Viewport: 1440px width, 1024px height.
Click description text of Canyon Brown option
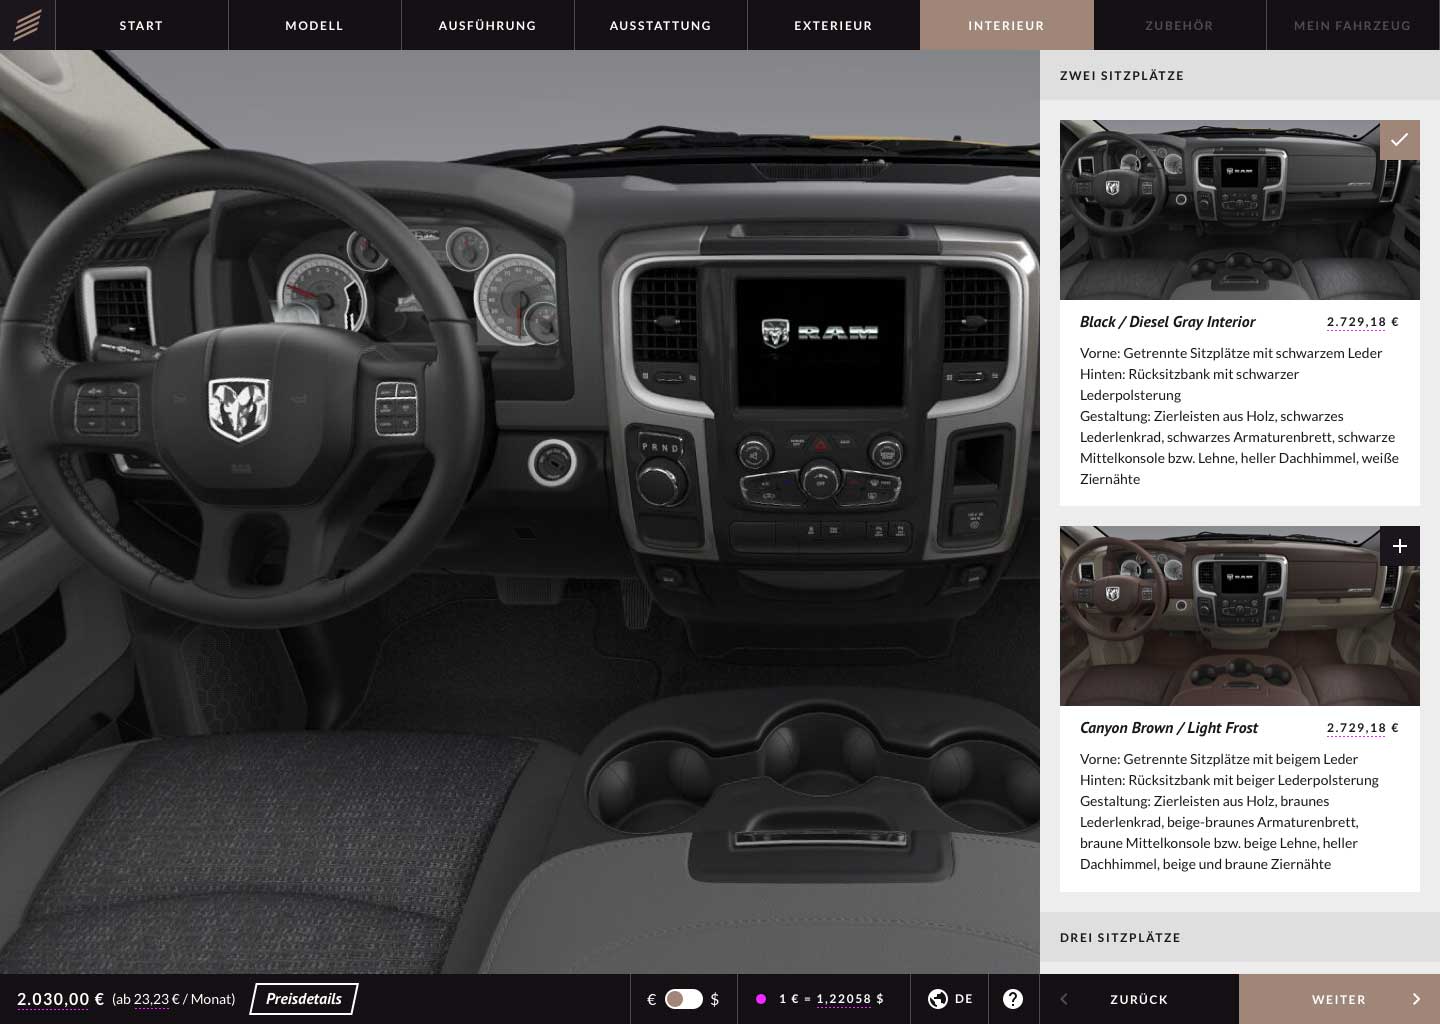pos(1229,812)
